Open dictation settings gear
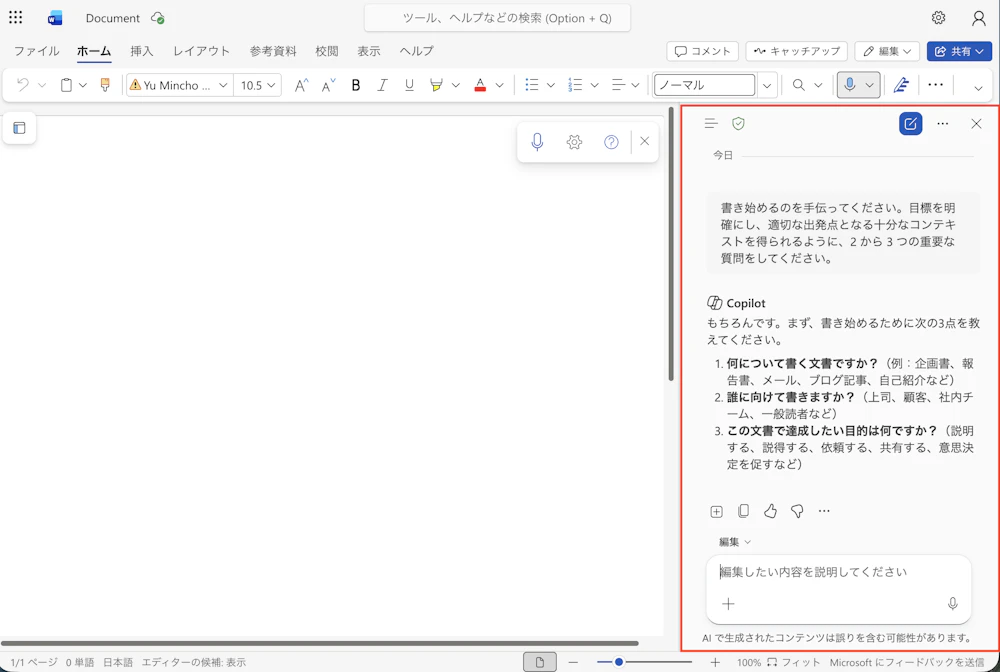The height and width of the screenshot is (672, 1000). click(x=574, y=142)
